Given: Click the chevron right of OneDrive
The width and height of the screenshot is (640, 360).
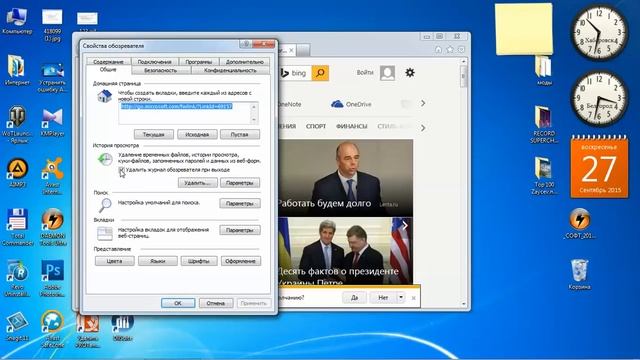Looking at the screenshot, I should point(423,104).
